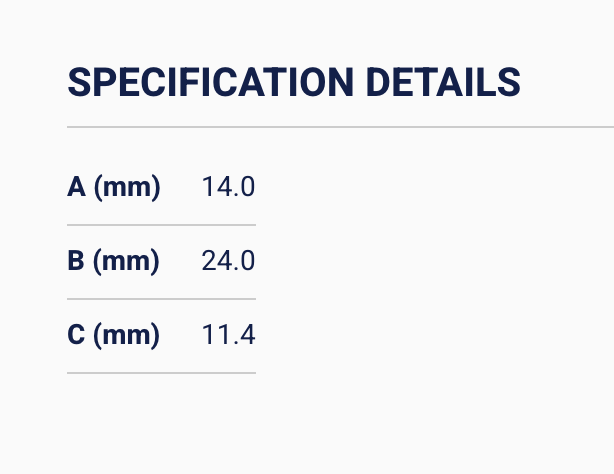Image resolution: width=614 pixels, height=474 pixels.
Task: Click the (mm) unit beside C
Action: pyautogui.click(x=127, y=335)
